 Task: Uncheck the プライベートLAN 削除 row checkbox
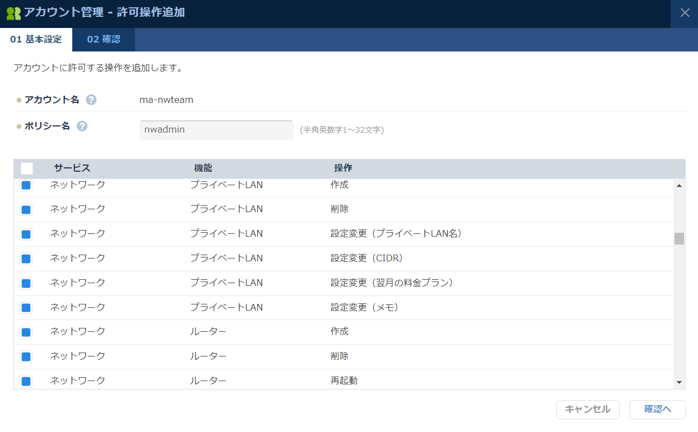coord(27,210)
